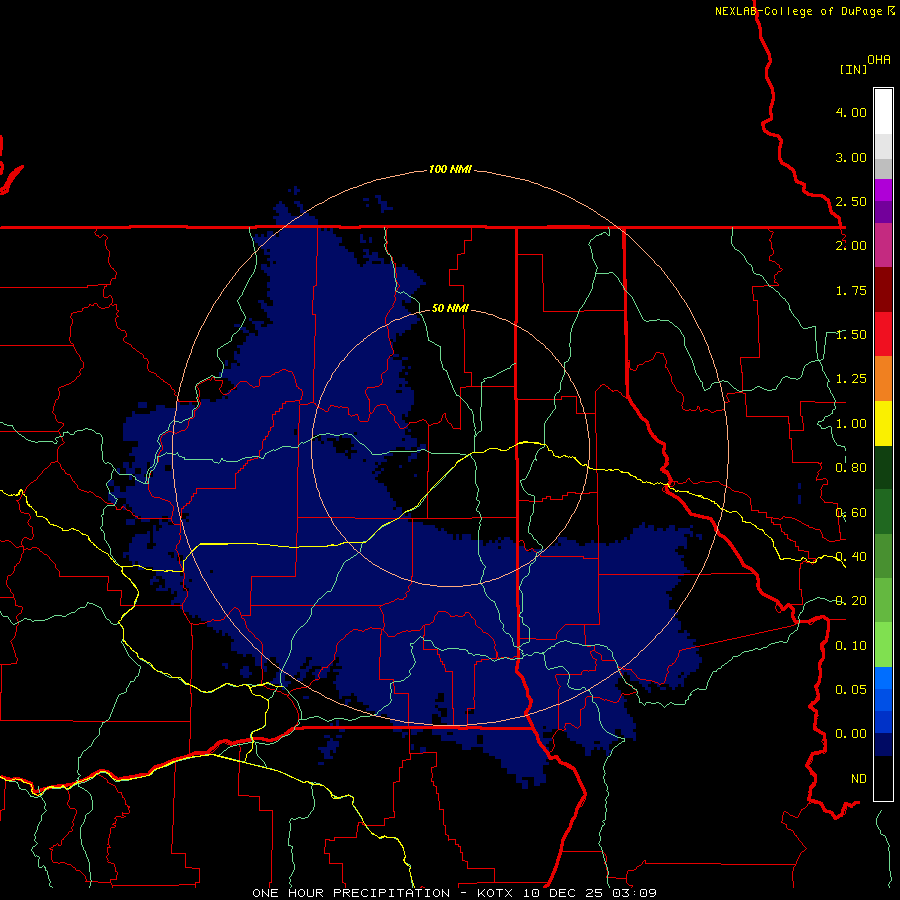Click the 0.10 legend value
The height and width of the screenshot is (900, 900).
[x=851, y=646]
